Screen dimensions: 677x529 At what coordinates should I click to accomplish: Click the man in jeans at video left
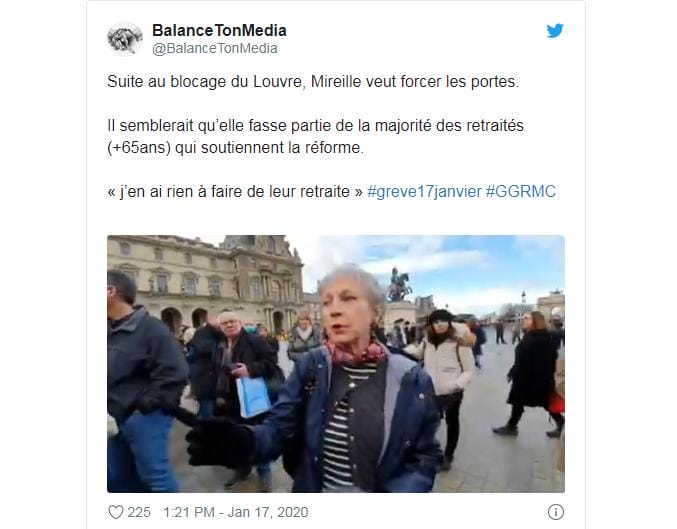pos(142,382)
